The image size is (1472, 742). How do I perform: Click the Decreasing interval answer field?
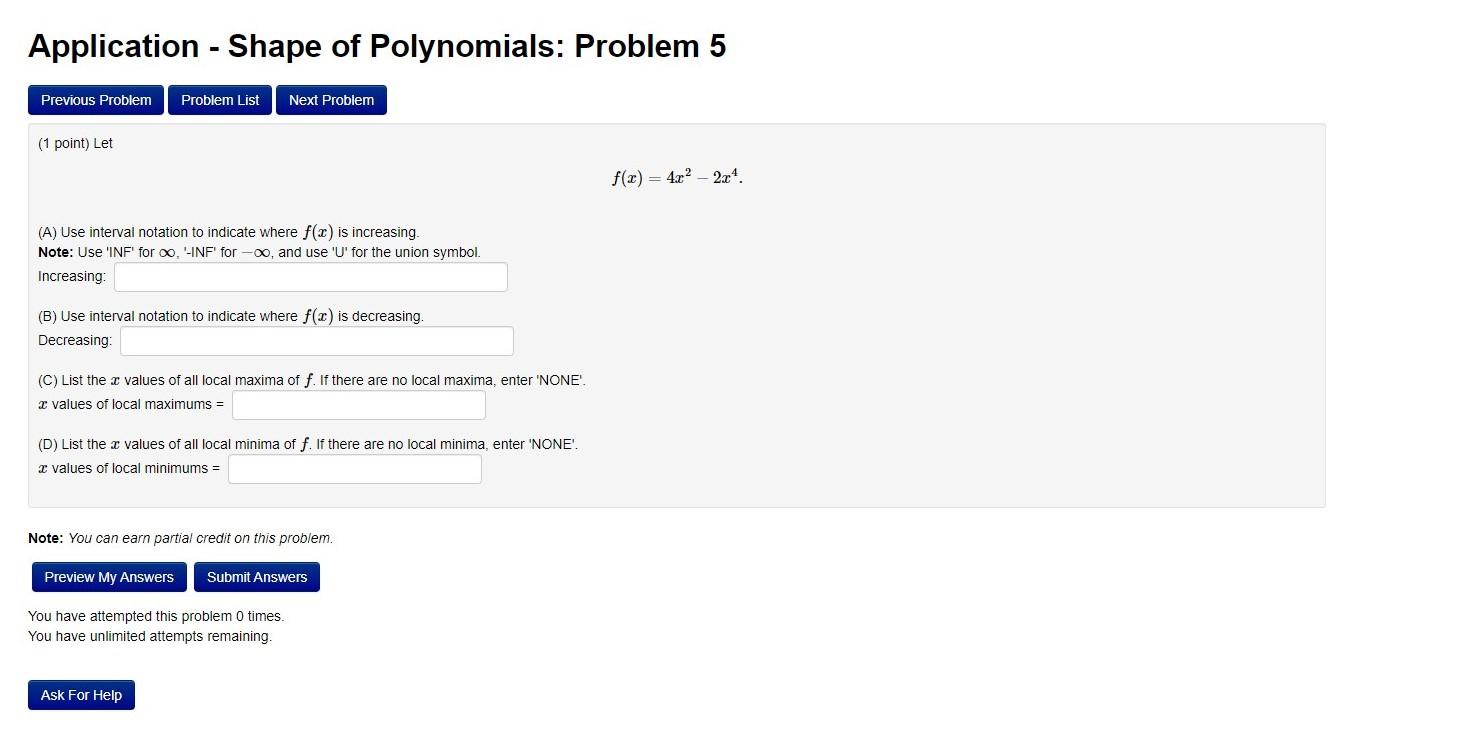316,340
